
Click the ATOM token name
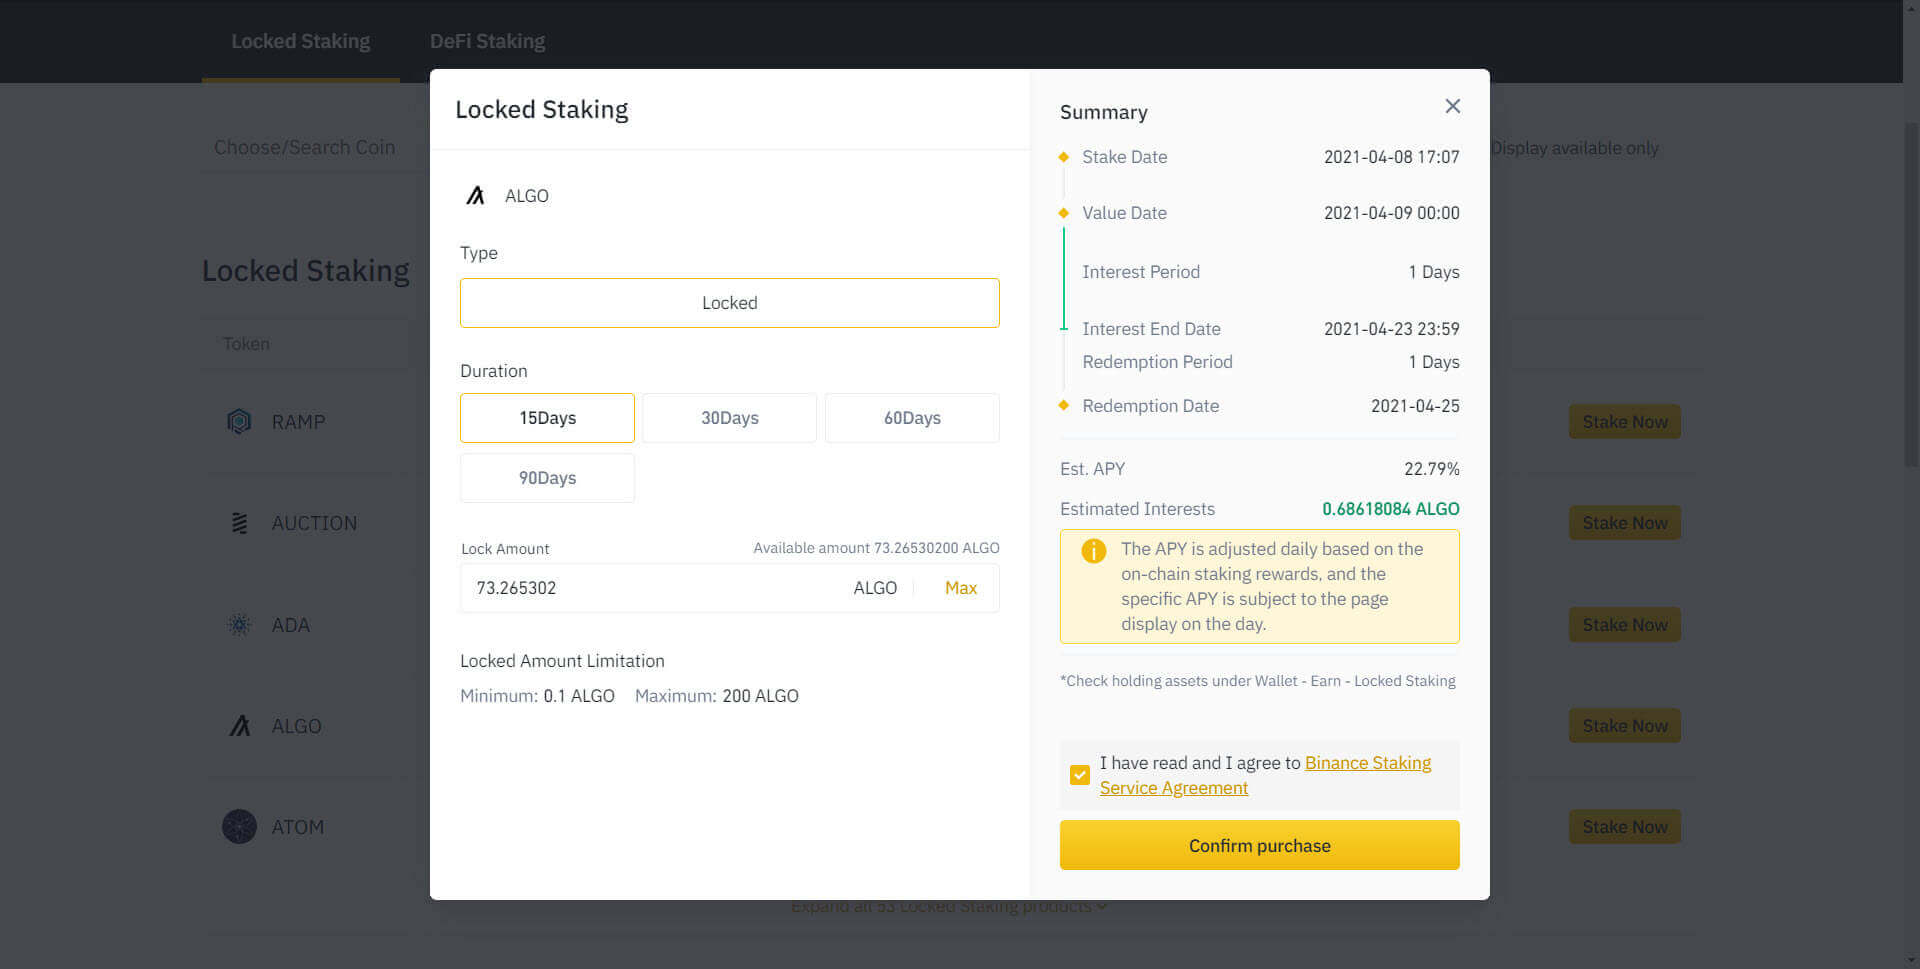pyautogui.click(x=297, y=827)
